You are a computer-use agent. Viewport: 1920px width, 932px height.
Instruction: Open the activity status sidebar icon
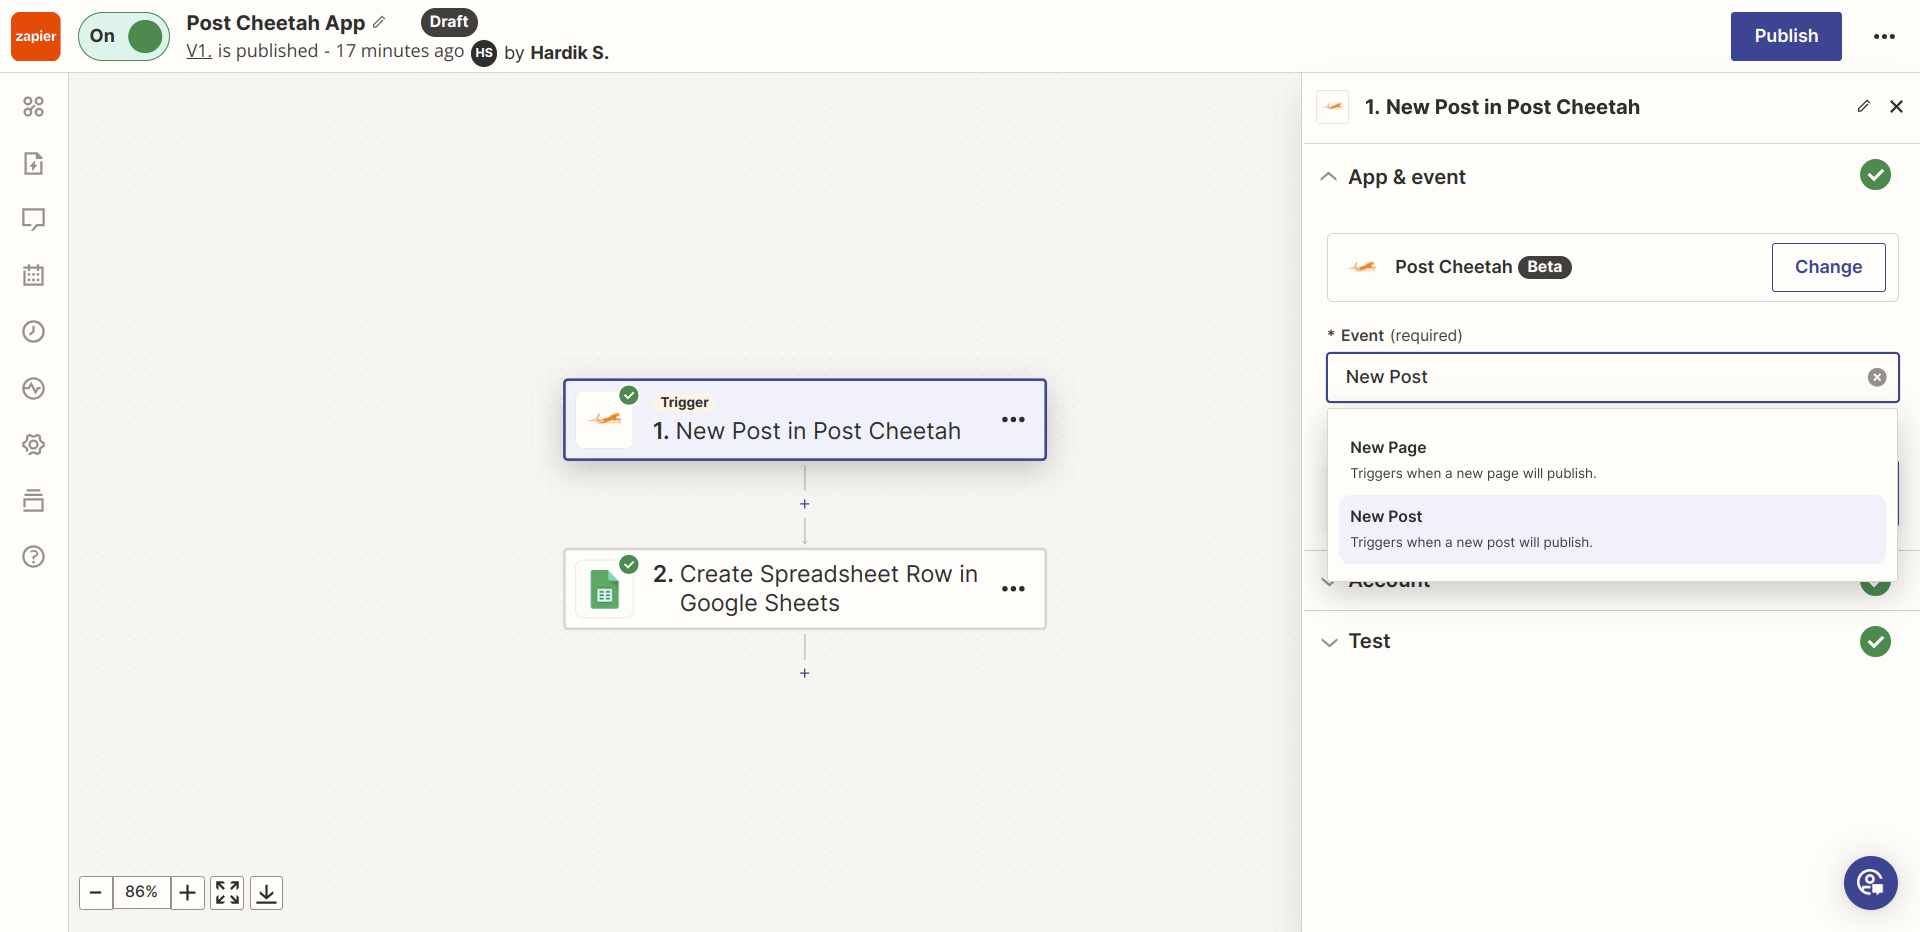pyautogui.click(x=34, y=388)
